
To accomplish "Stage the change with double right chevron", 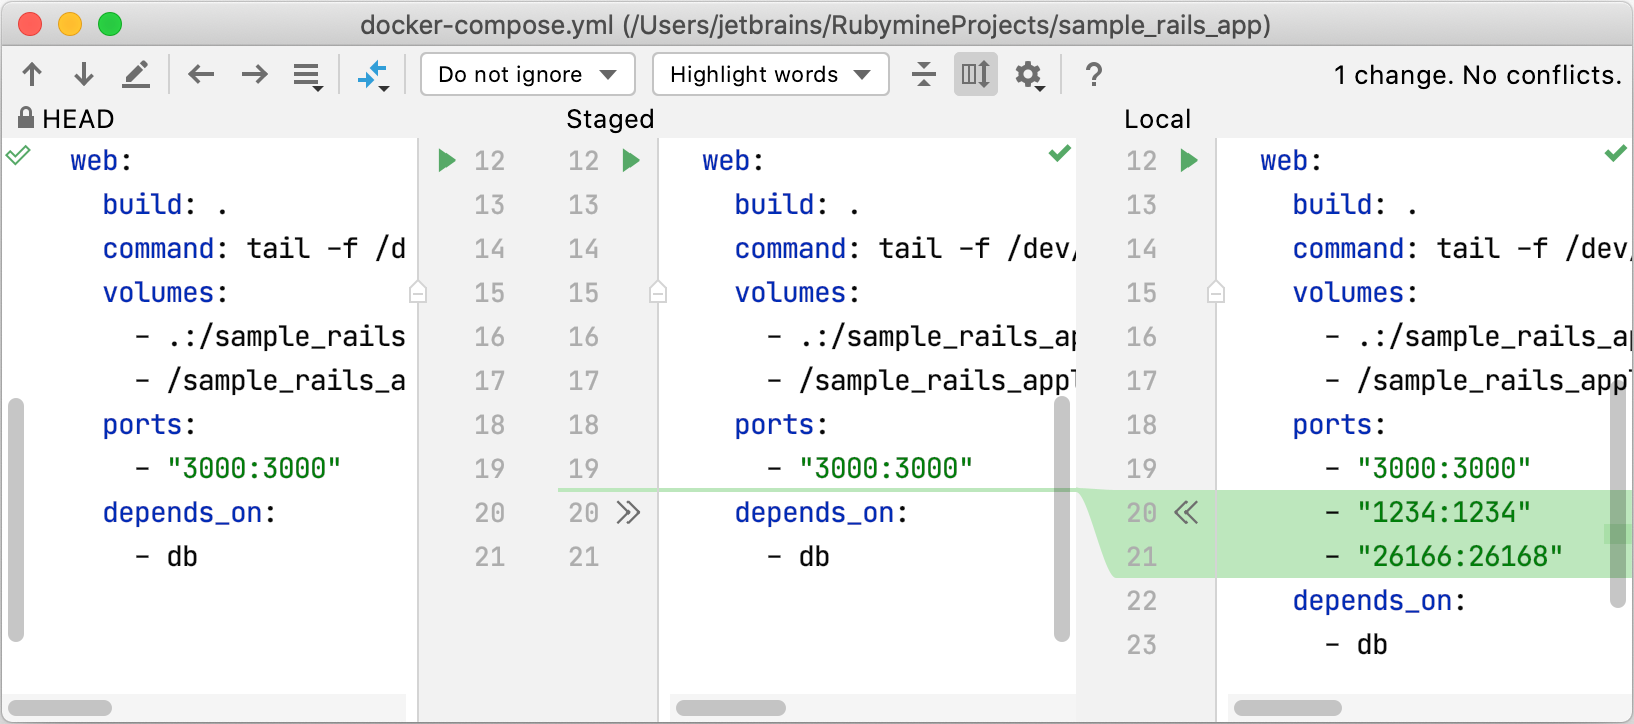I will tap(628, 513).
